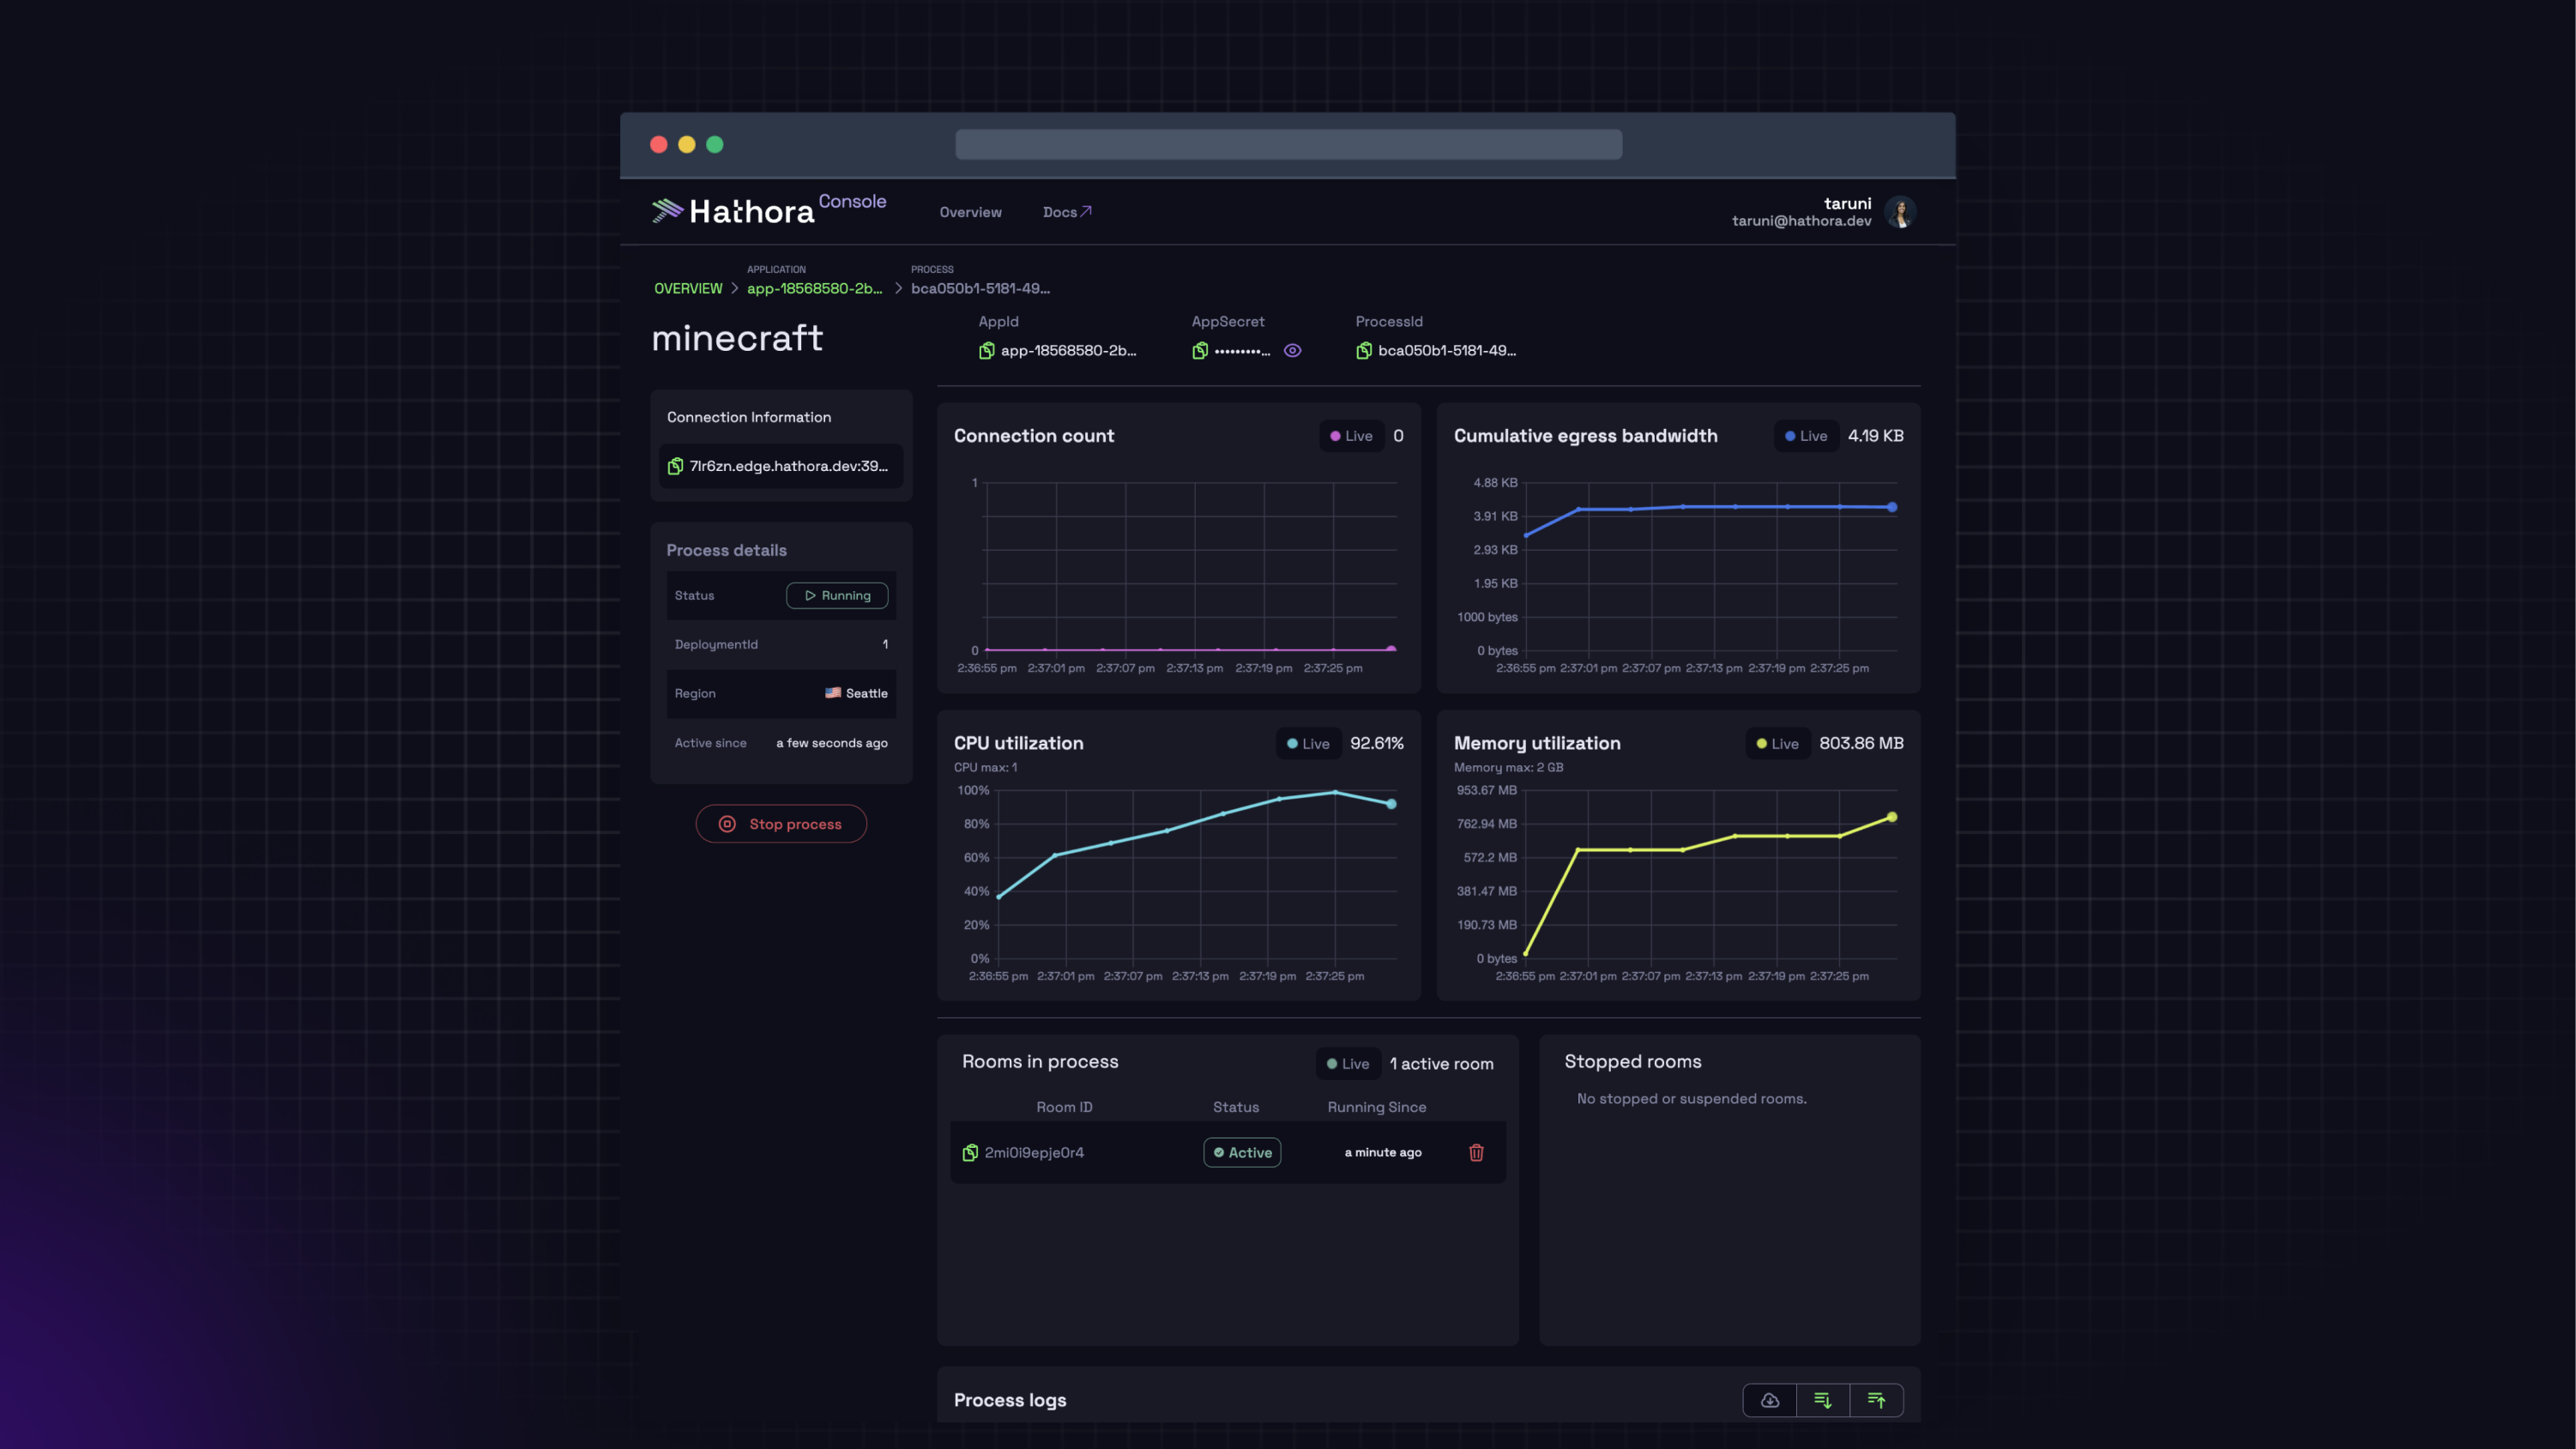Copy the ProcessId value icon

1364,350
